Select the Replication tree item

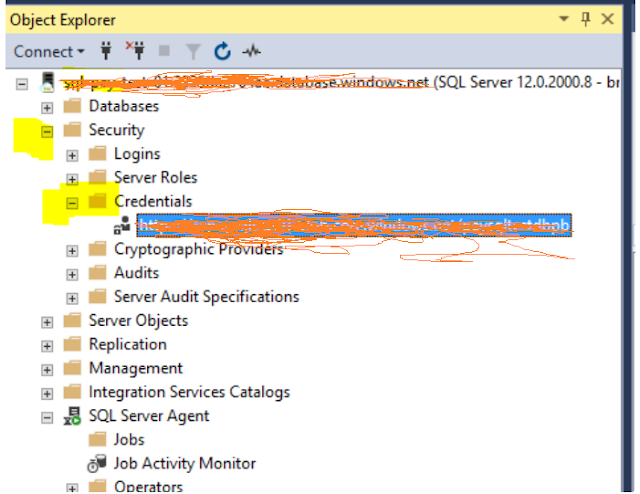(x=128, y=345)
